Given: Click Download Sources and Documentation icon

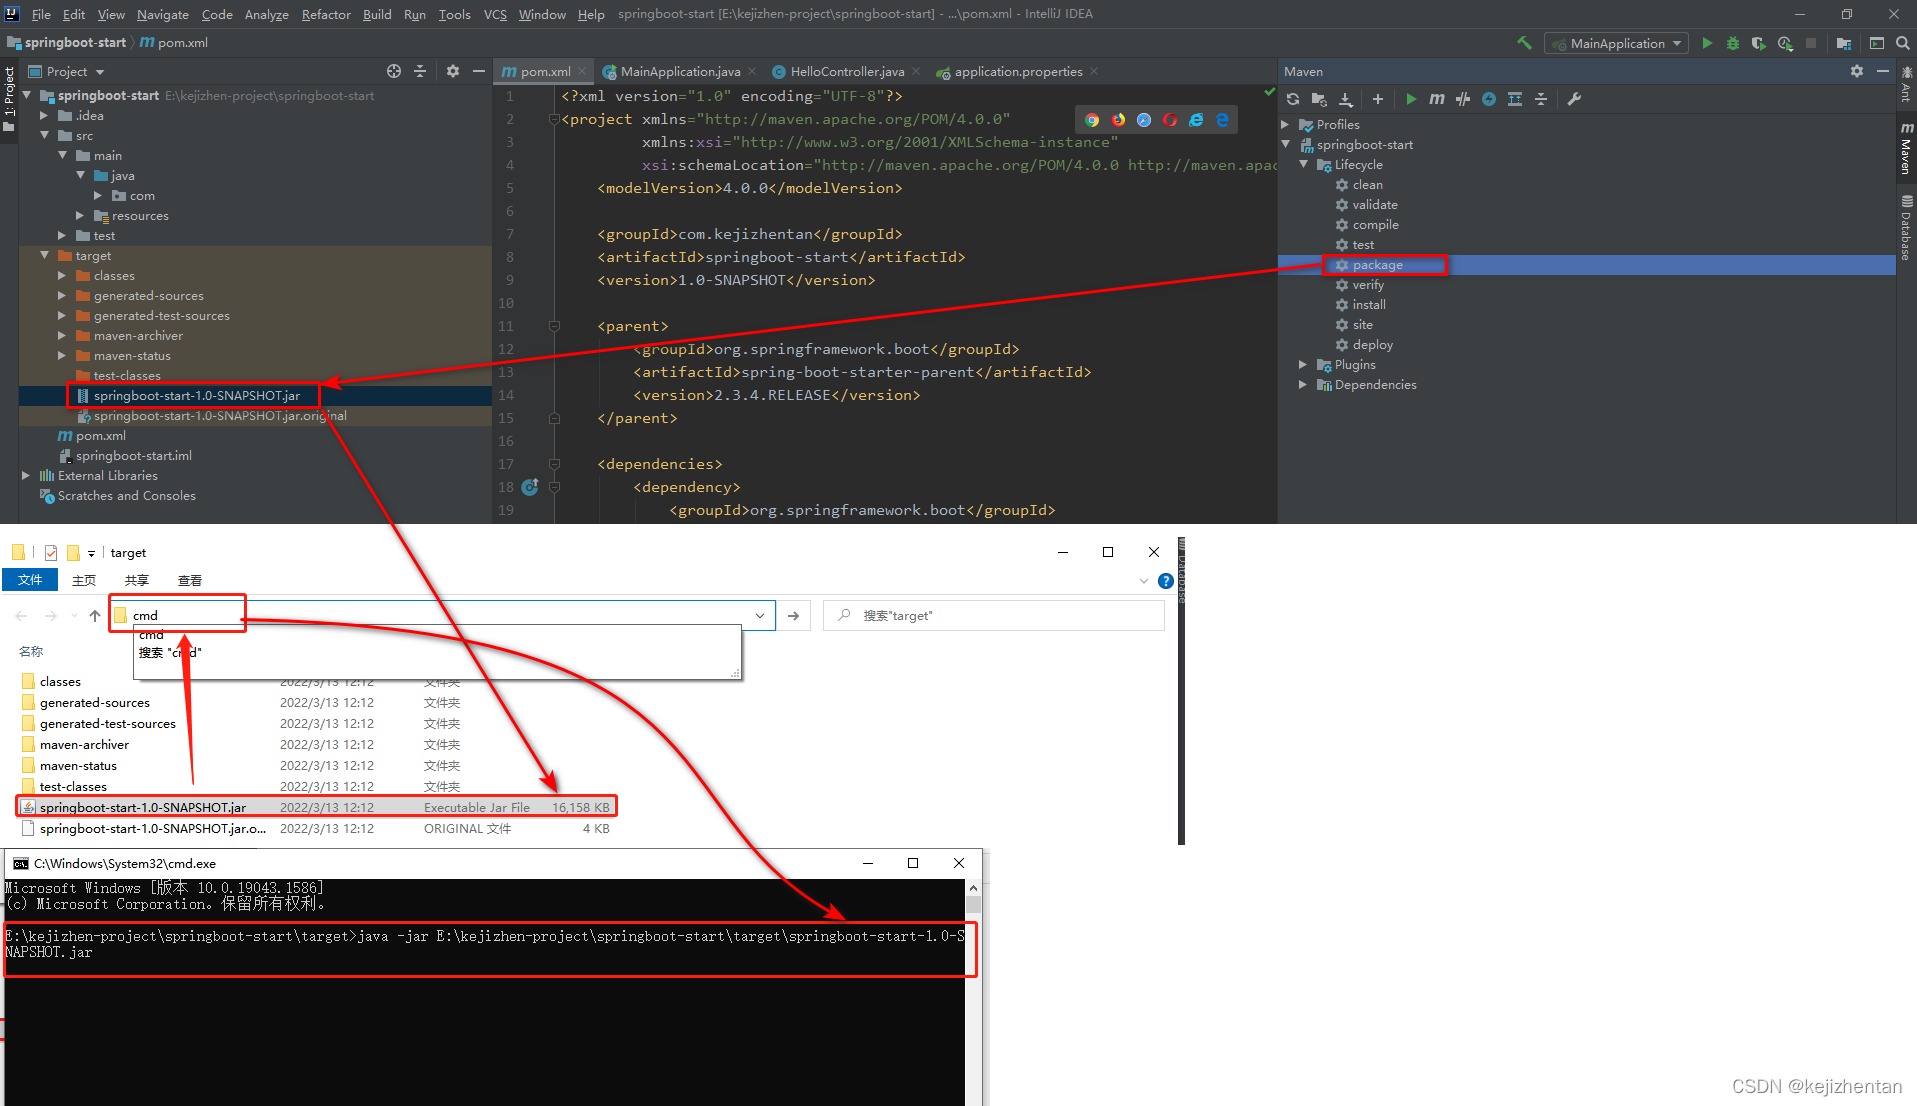Looking at the screenshot, I should (1346, 99).
